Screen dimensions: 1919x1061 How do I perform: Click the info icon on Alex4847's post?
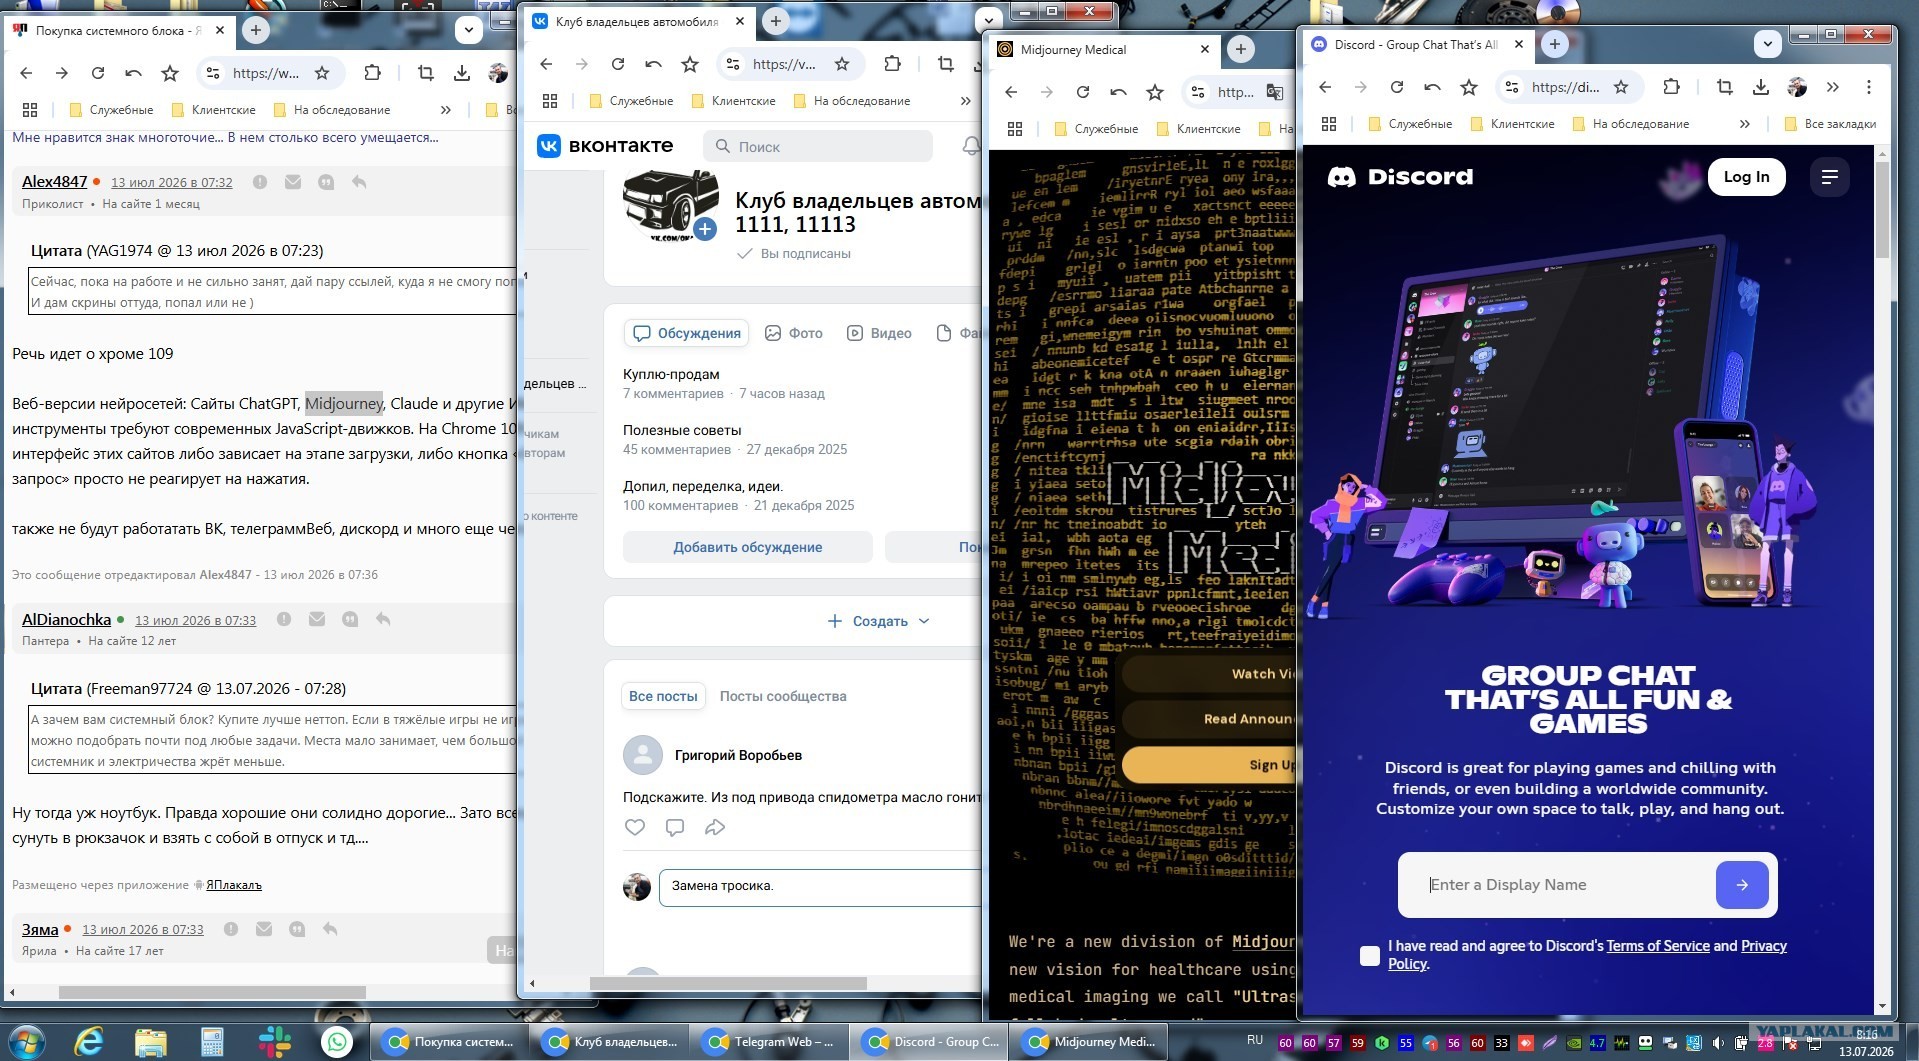tap(260, 182)
